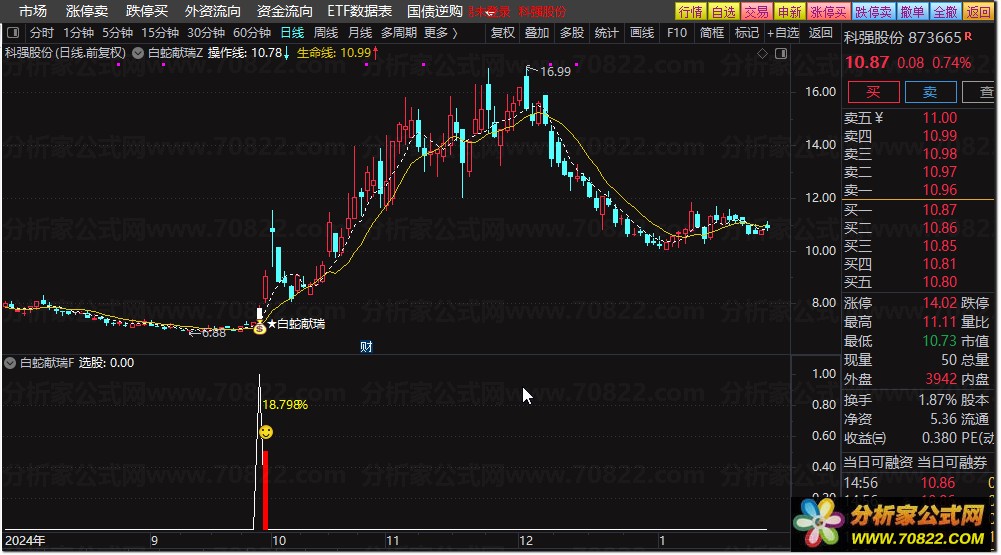The width and height of the screenshot is (1001, 555).
Task: Switch to 周线 period
Action: pyautogui.click(x=326, y=33)
